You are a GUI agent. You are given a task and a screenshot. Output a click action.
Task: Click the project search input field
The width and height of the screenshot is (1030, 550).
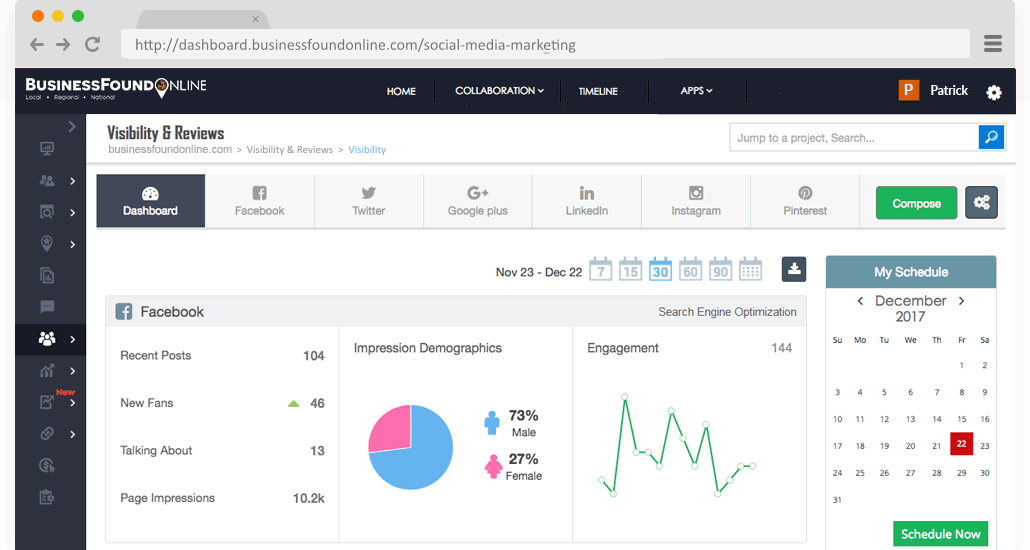854,137
